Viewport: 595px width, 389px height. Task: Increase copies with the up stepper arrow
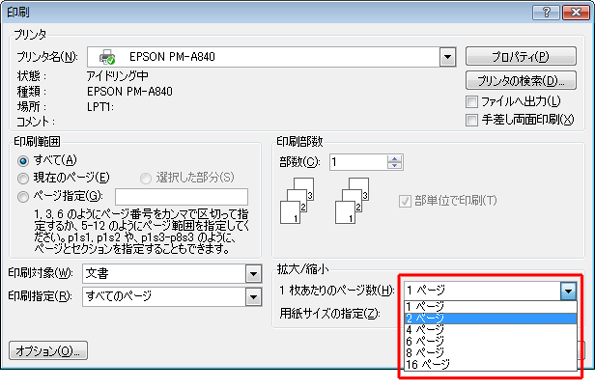pyautogui.click(x=395, y=159)
